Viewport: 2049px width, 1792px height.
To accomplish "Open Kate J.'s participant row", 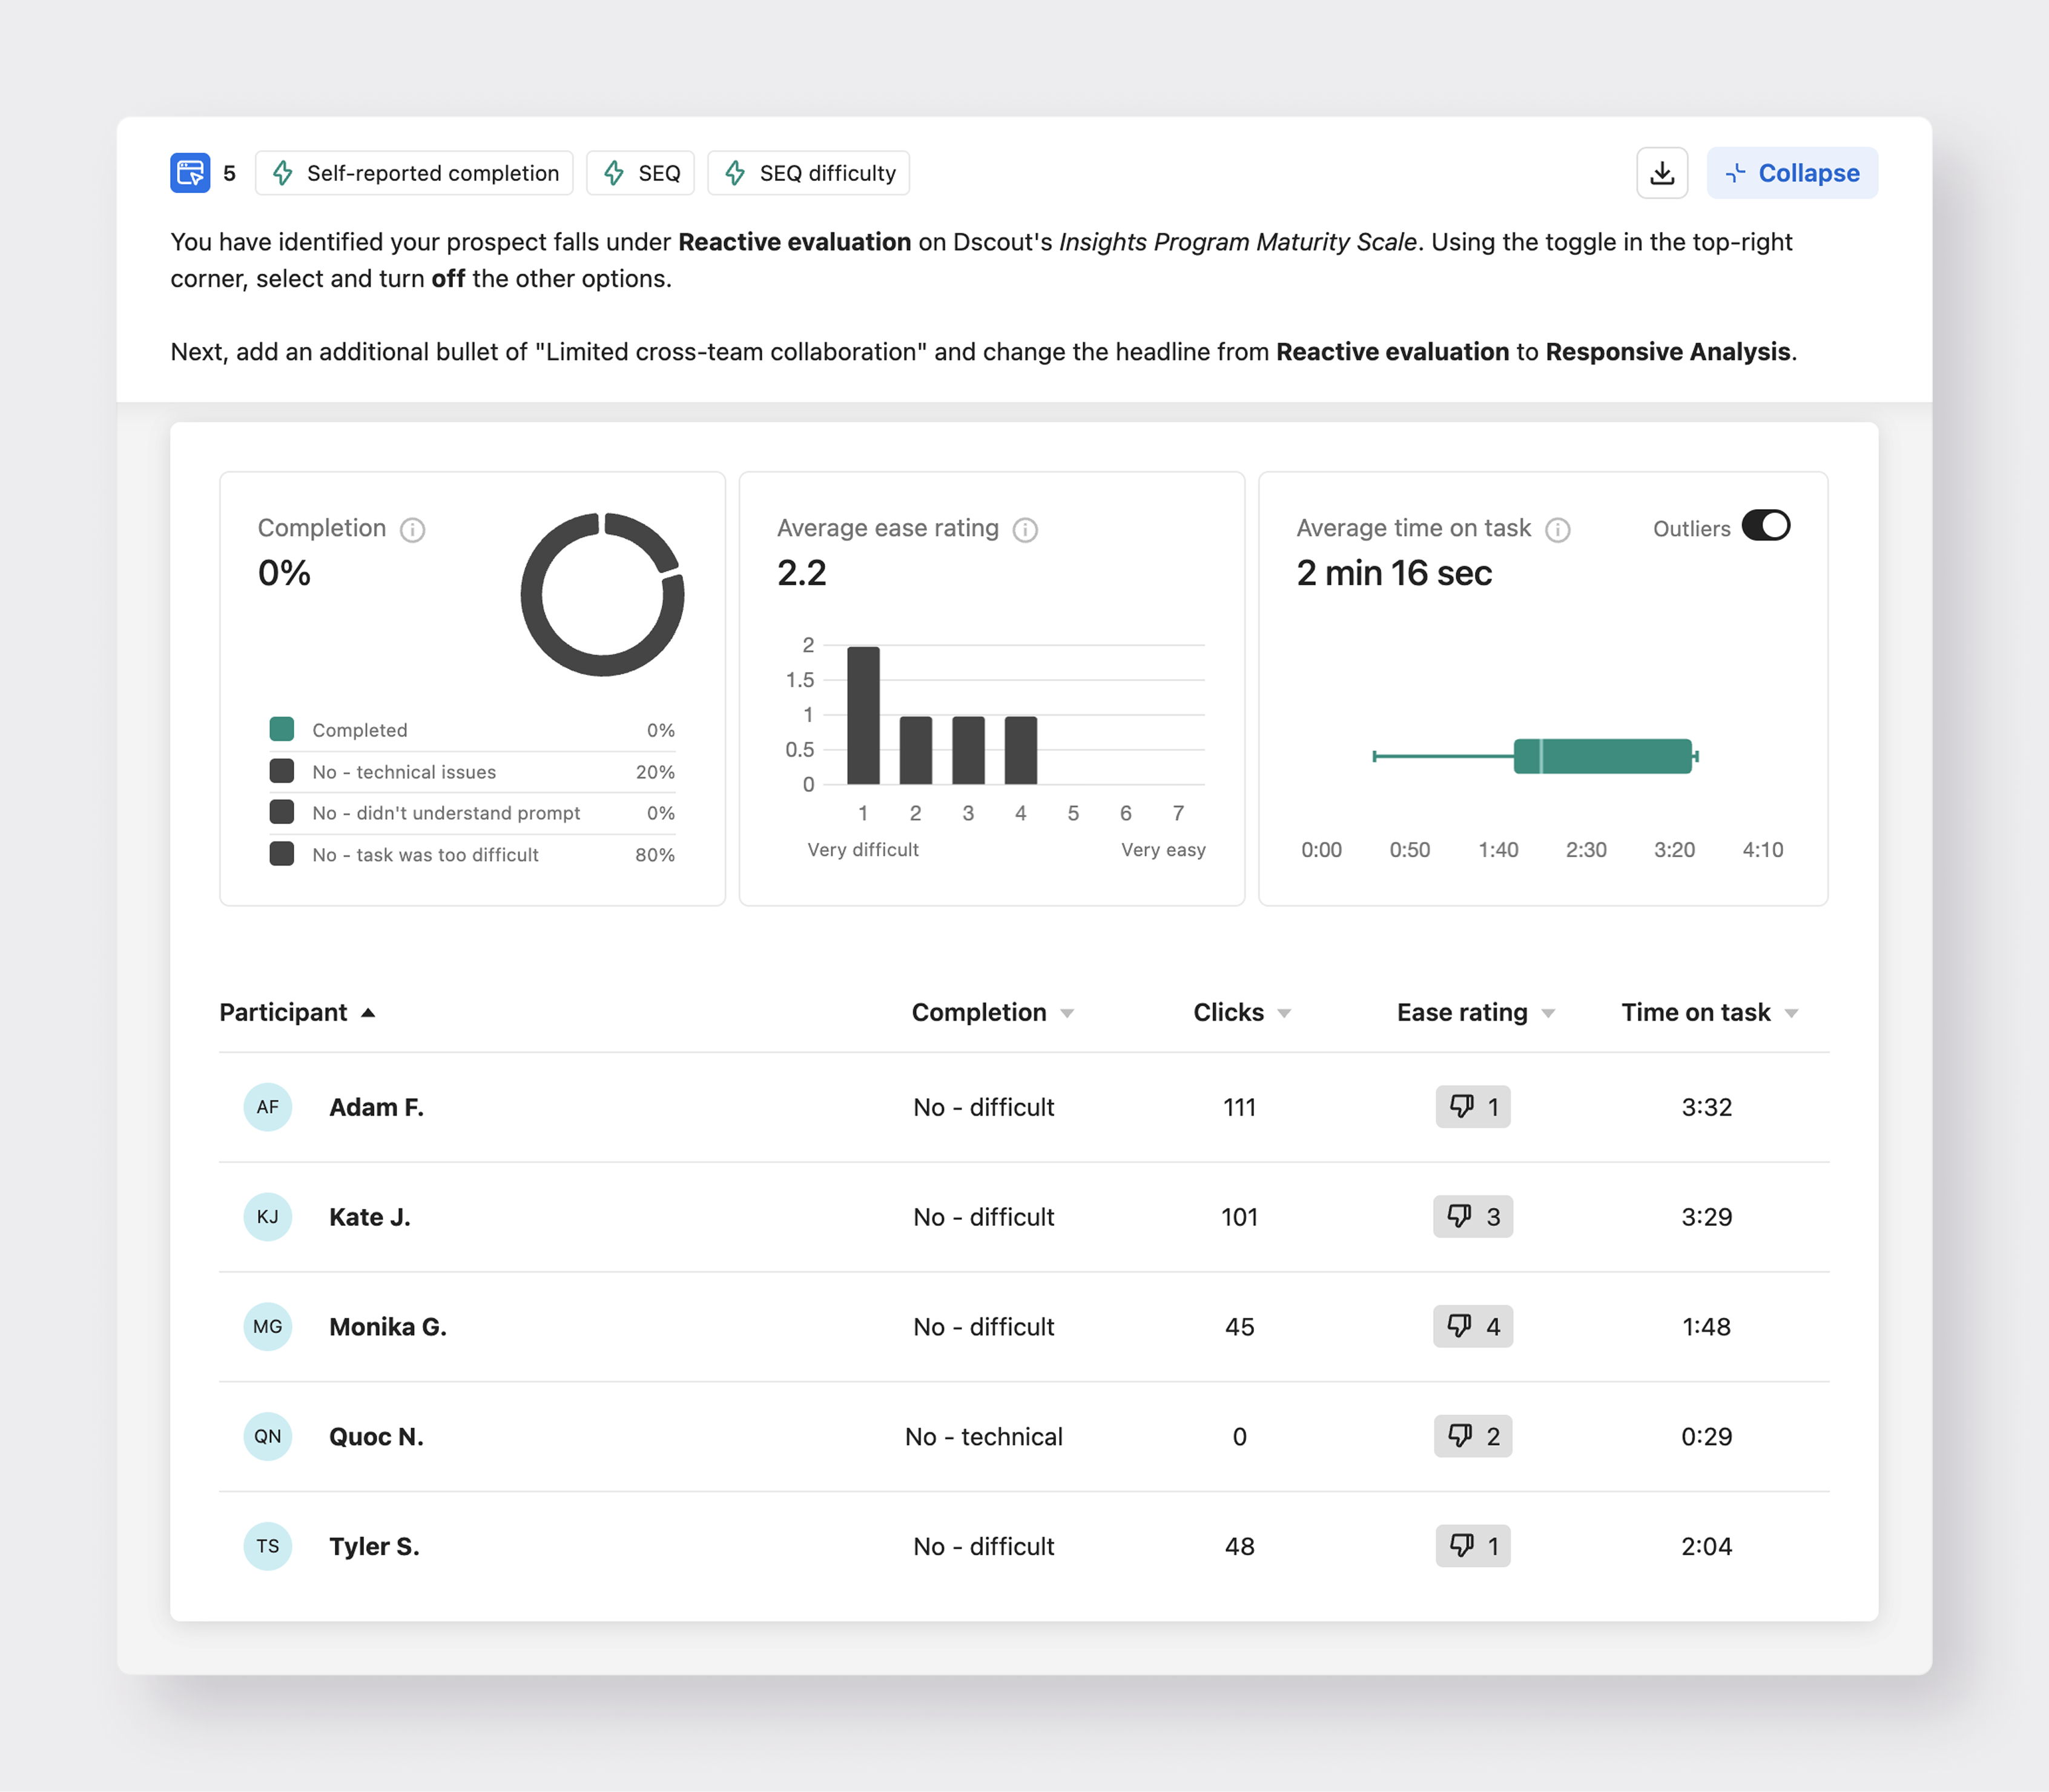I will click(x=370, y=1217).
